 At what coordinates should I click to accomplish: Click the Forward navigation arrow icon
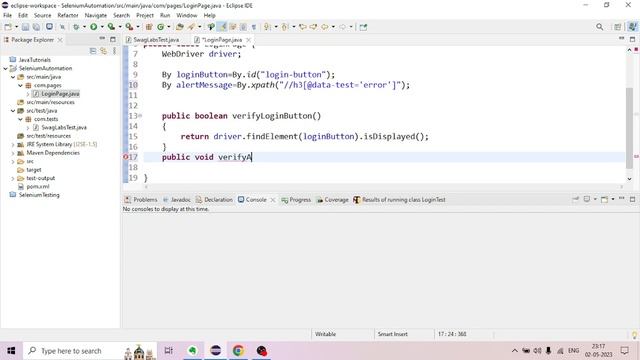point(342,27)
